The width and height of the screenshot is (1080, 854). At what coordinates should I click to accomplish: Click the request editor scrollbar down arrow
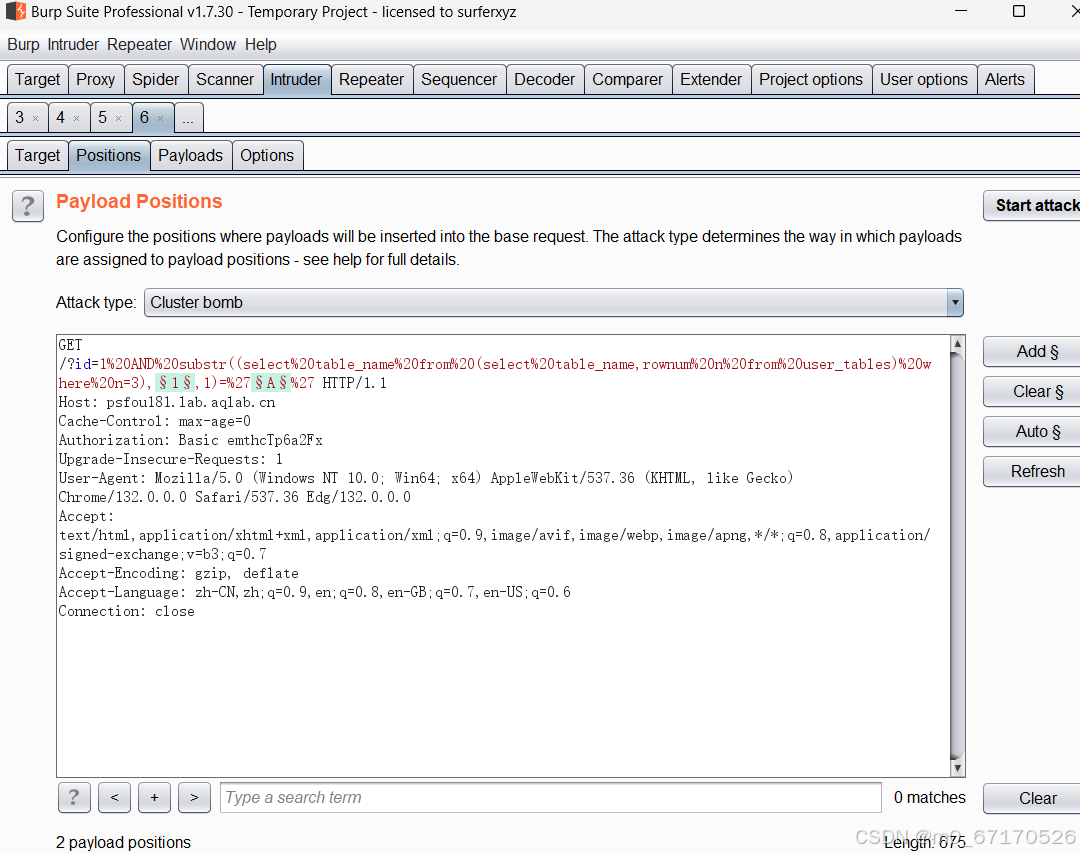pyautogui.click(x=957, y=768)
